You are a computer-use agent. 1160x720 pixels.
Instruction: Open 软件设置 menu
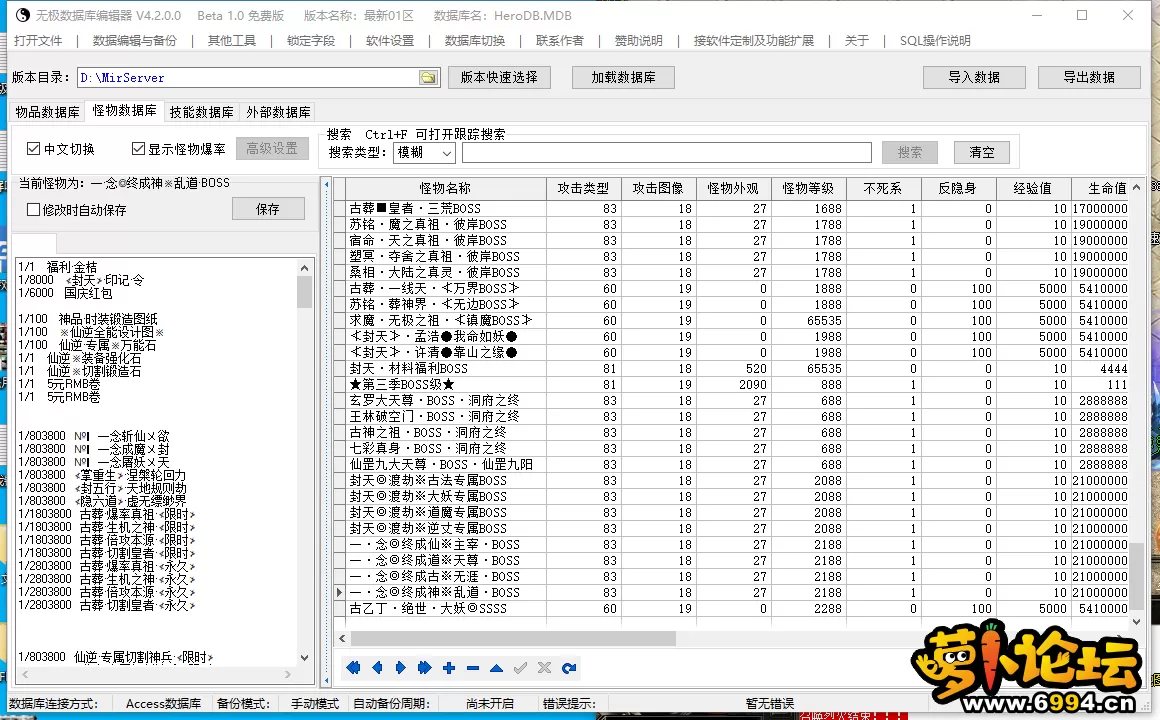coord(390,41)
